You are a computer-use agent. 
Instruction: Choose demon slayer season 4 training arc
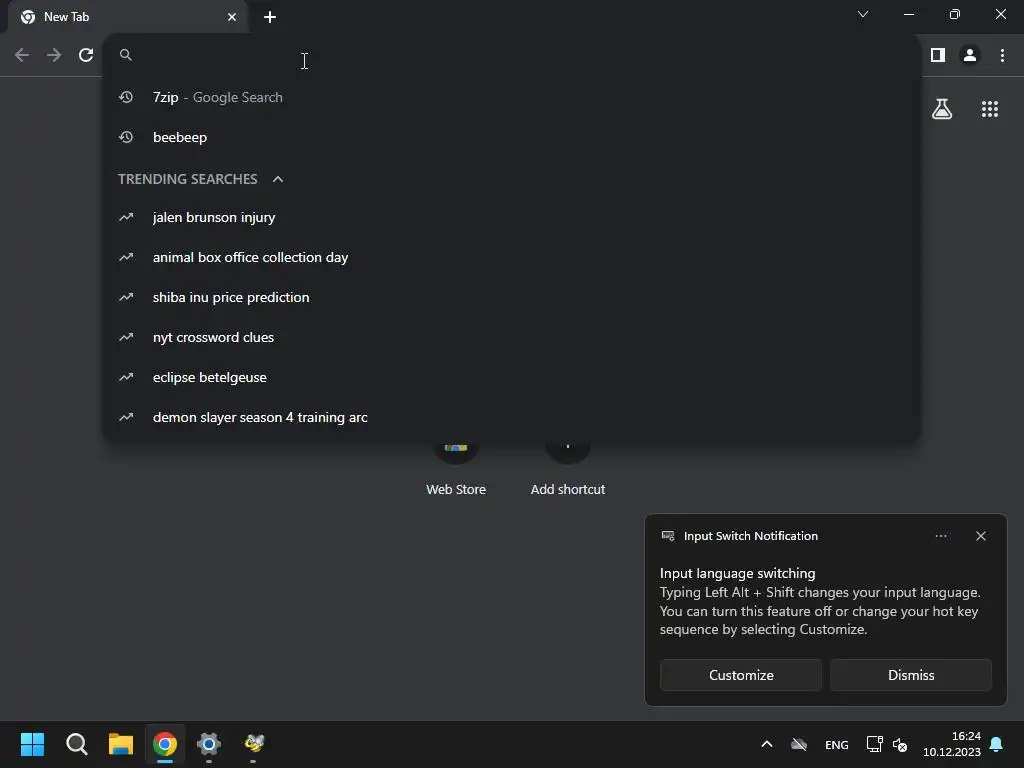coord(513,417)
